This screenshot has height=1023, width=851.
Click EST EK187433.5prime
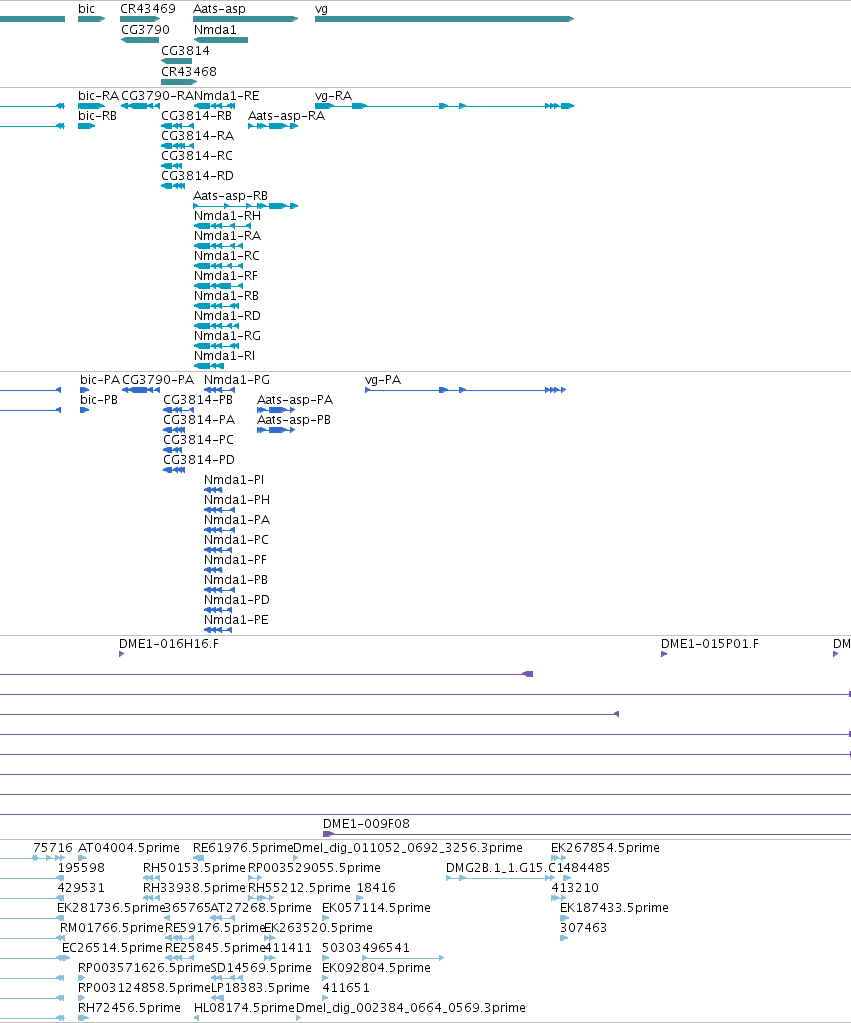[565, 919]
